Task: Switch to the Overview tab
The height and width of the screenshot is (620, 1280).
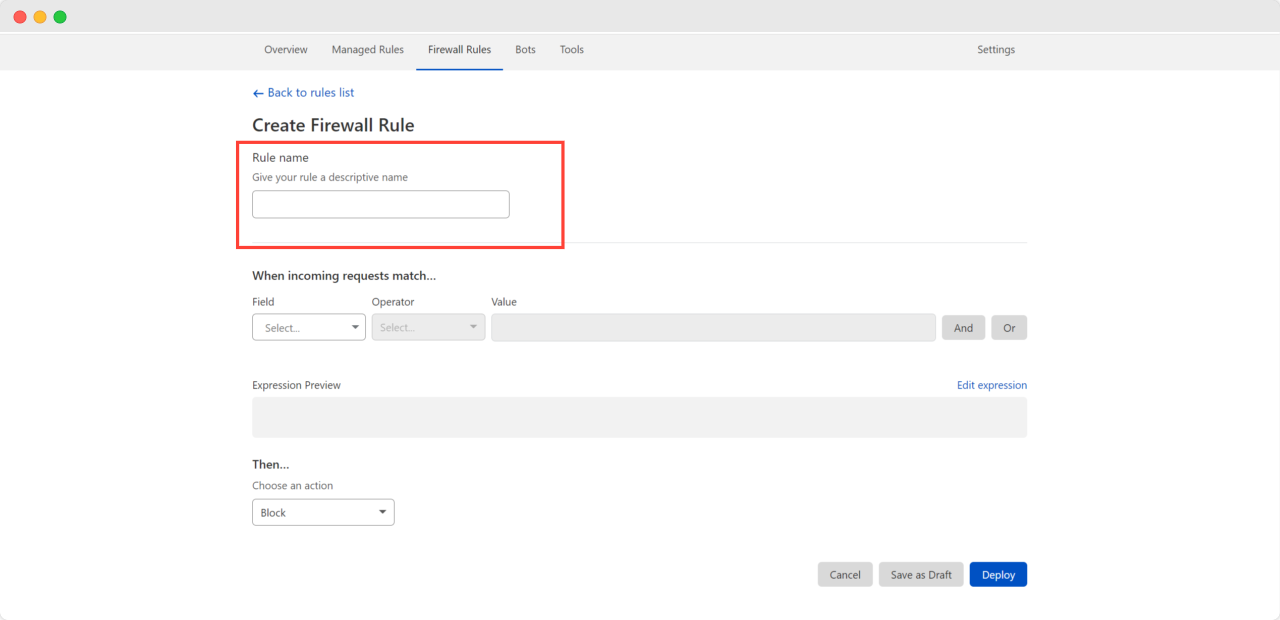Action: pos(285,49)
